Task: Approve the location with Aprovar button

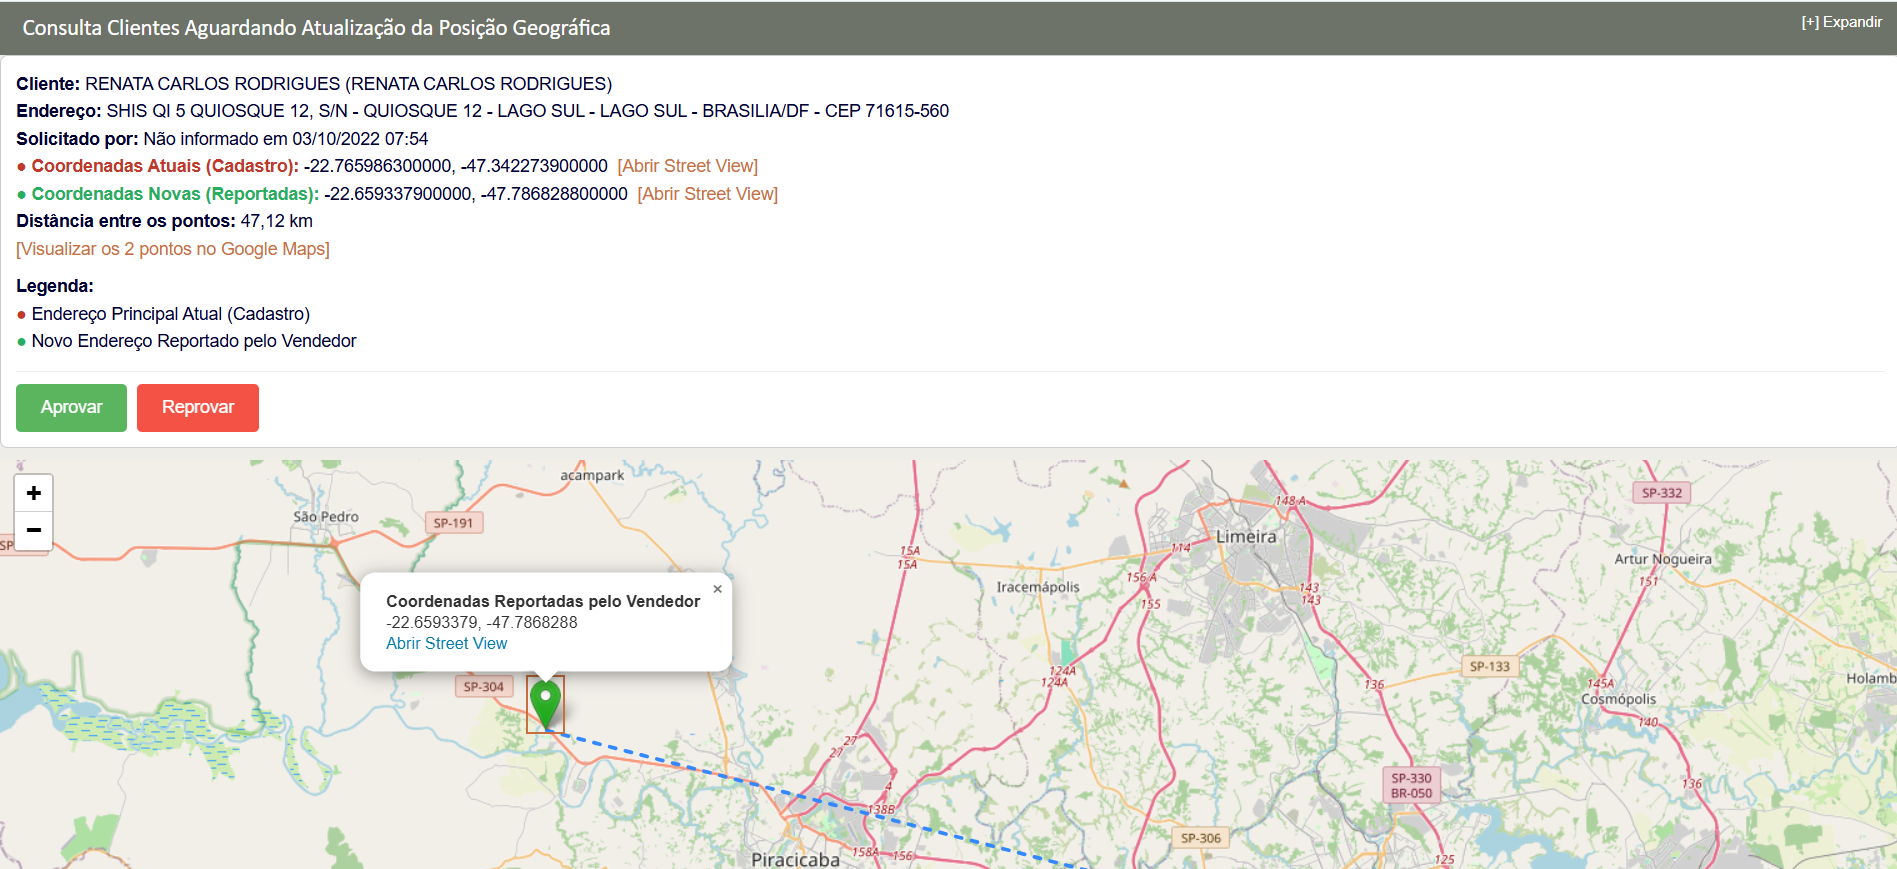Action: coord(71,408)
